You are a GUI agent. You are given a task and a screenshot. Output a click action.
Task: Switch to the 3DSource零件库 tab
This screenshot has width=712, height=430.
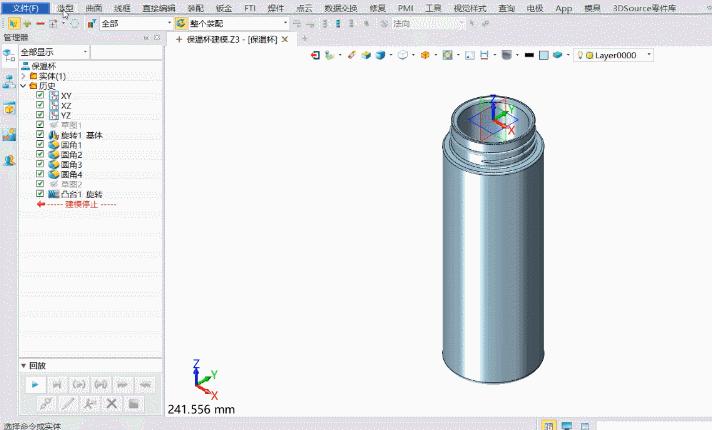click(644, 8)
